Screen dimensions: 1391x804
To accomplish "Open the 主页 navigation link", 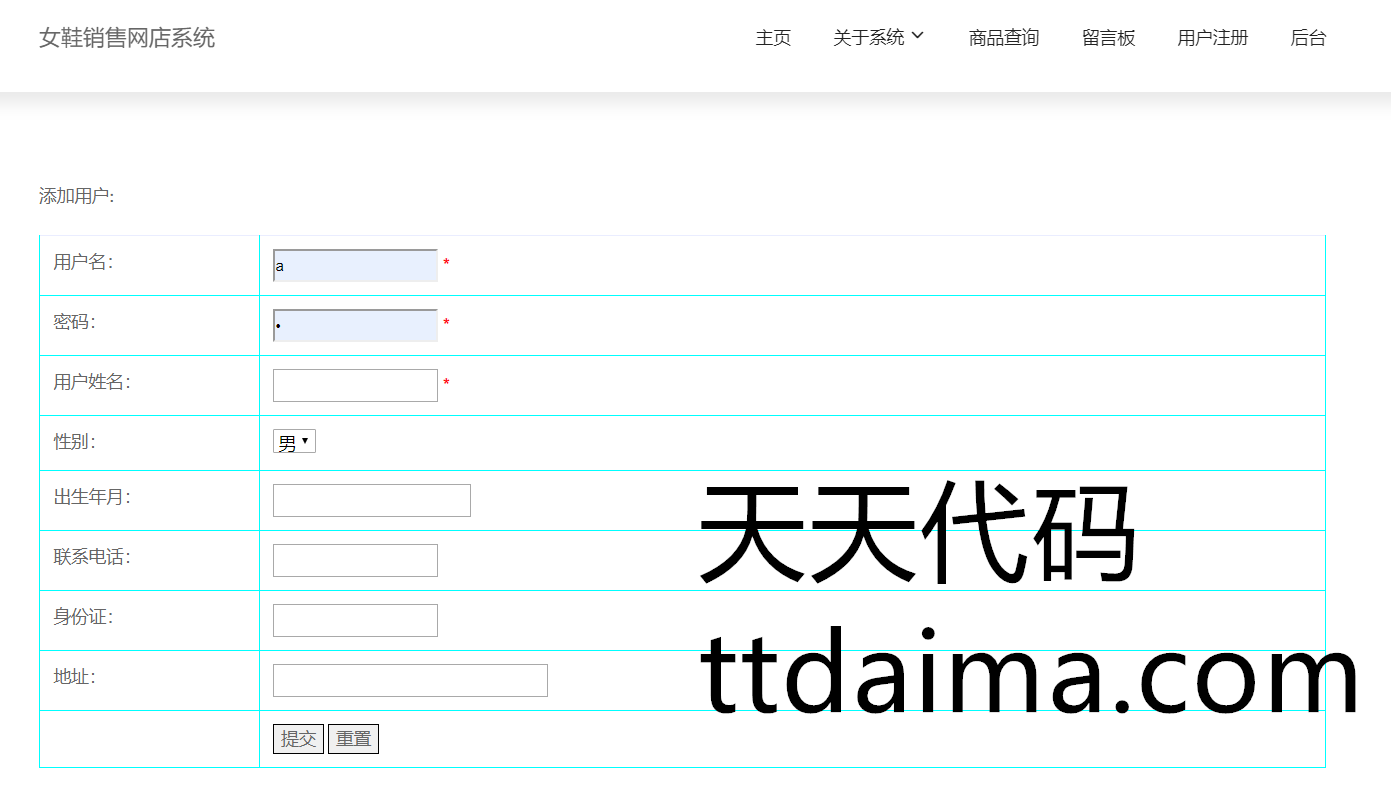I will coord(773,38).
